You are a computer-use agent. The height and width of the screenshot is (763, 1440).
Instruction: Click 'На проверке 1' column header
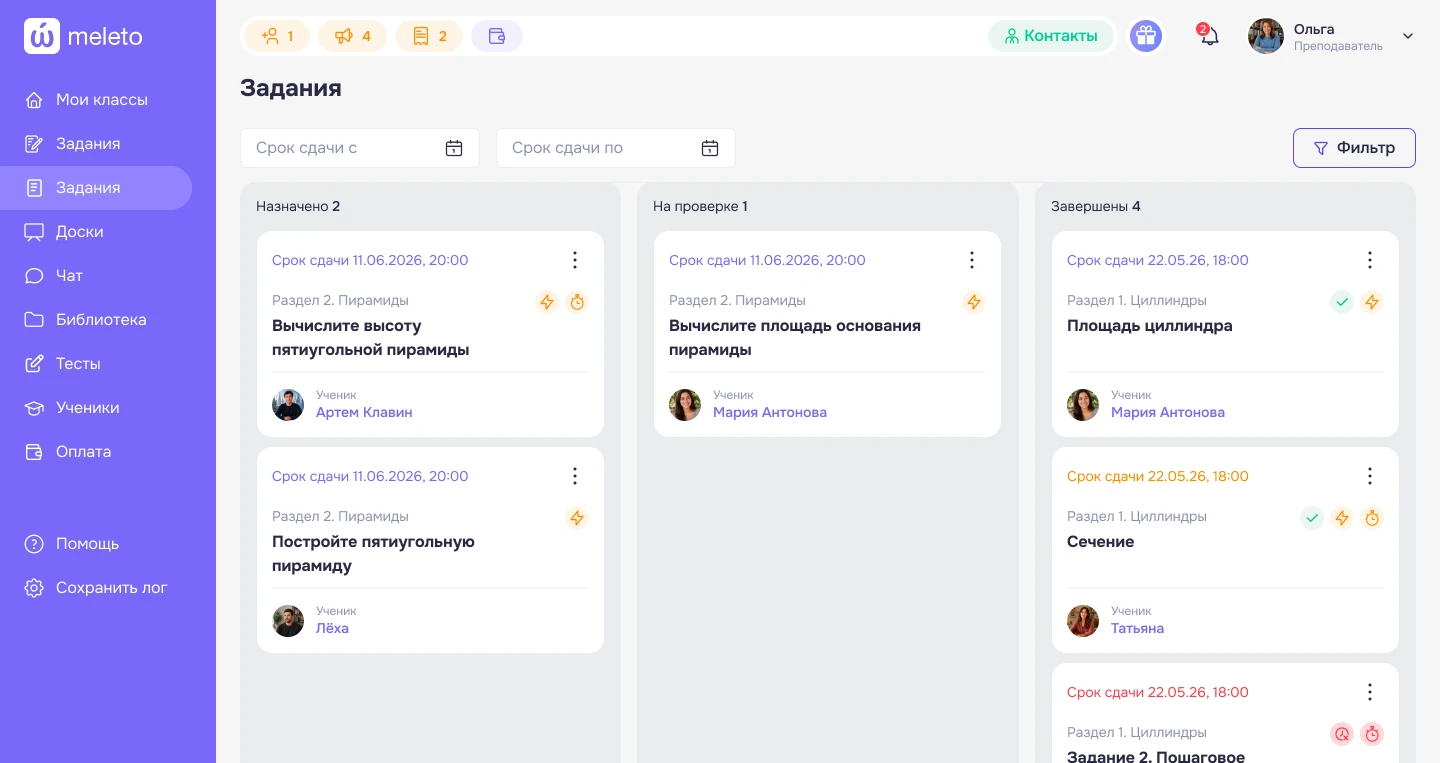point(700,206)
